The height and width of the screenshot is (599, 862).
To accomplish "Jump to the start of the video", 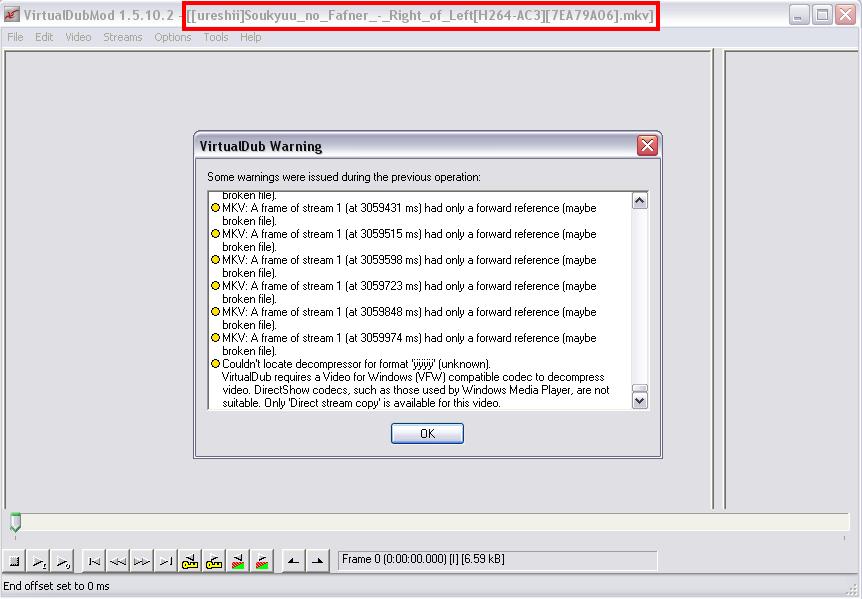I will coord(94,561).
